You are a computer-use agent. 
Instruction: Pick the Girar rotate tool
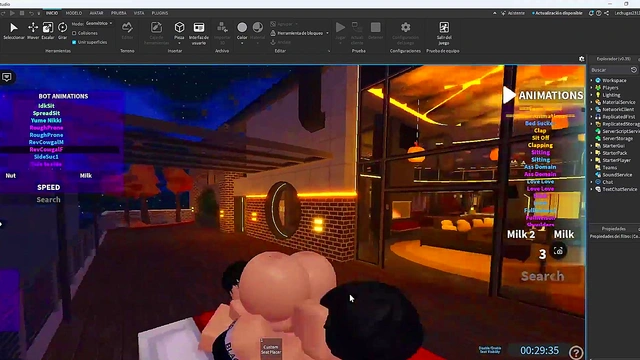tap(62, 31)
